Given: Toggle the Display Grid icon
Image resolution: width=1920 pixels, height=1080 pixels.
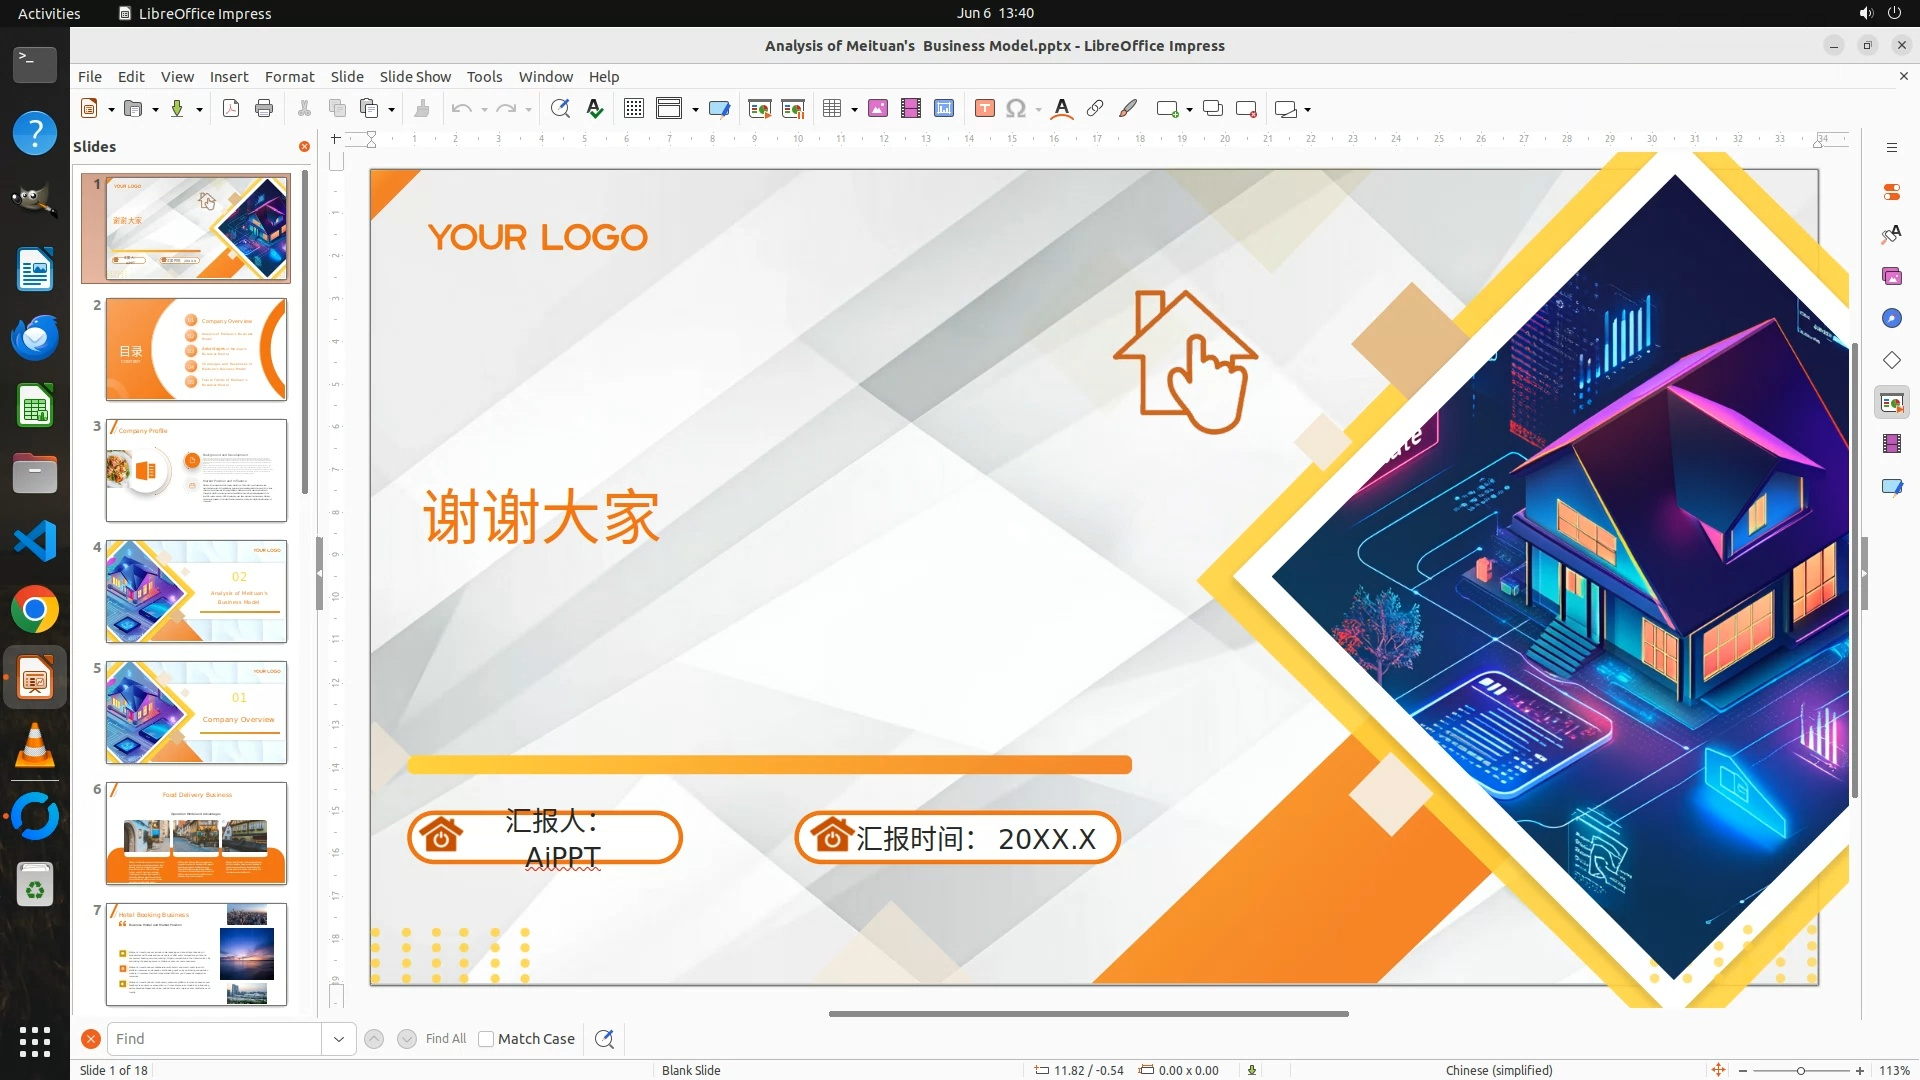Looking at the screenshot, I should tap(634, 109).
